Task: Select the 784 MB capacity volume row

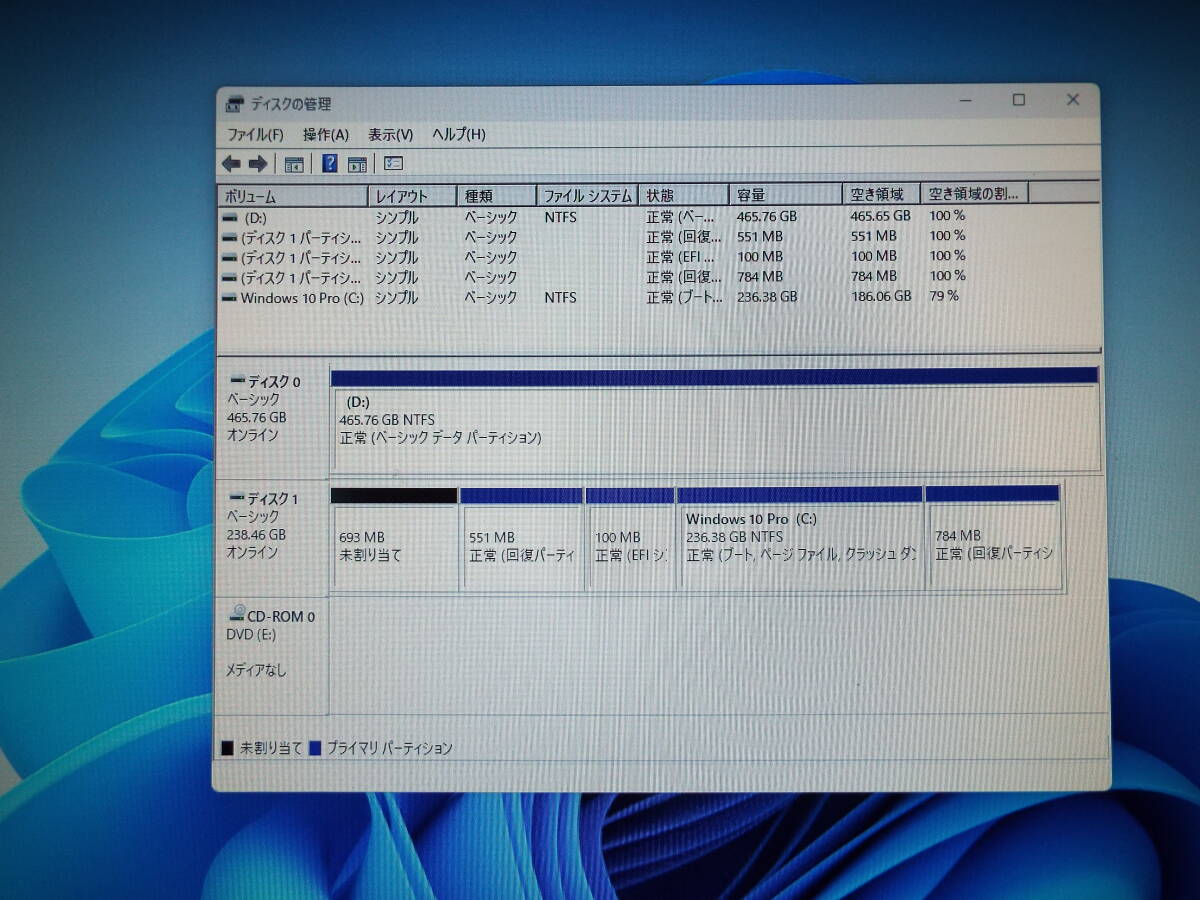Action: [658, 277]
